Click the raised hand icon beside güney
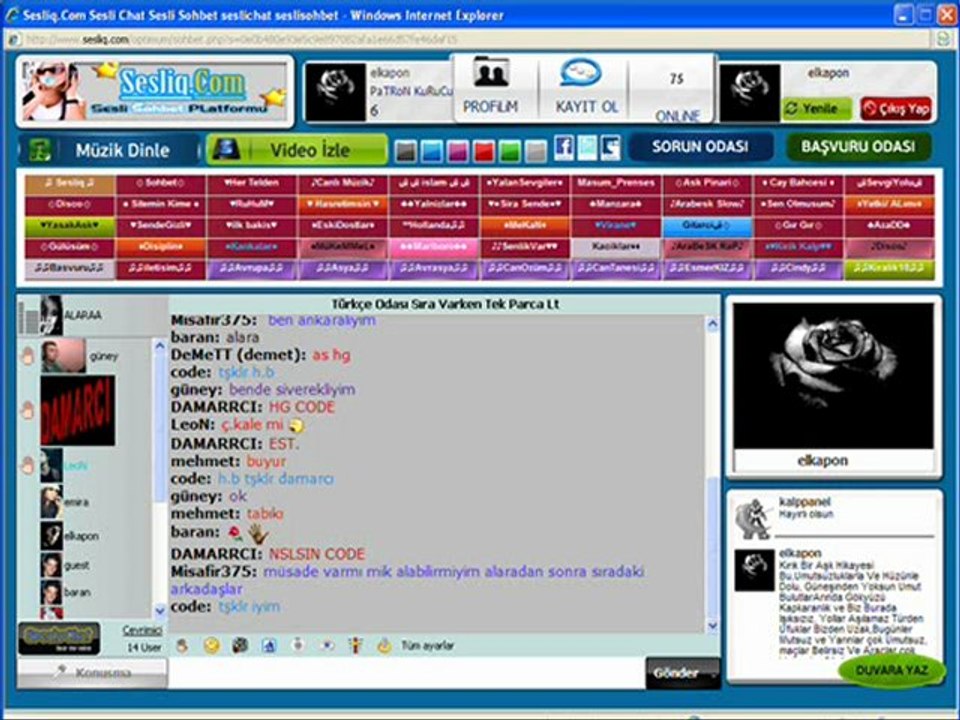 (x=27, y=356)
